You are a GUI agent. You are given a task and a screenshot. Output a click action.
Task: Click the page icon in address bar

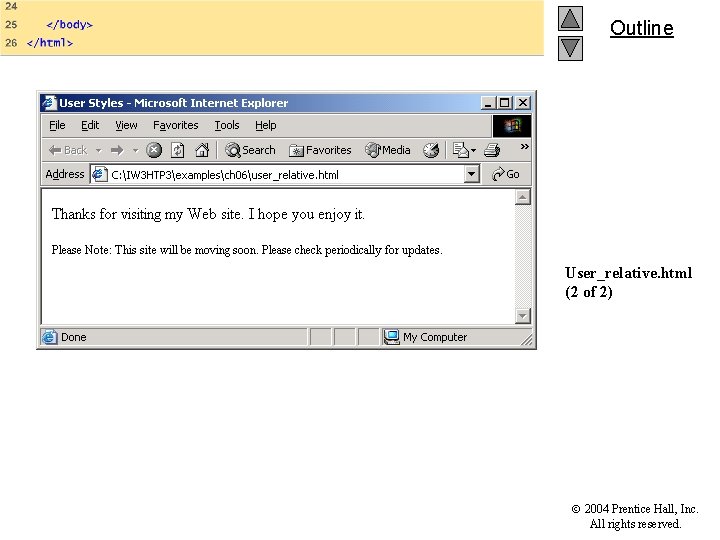coord(100,174)
